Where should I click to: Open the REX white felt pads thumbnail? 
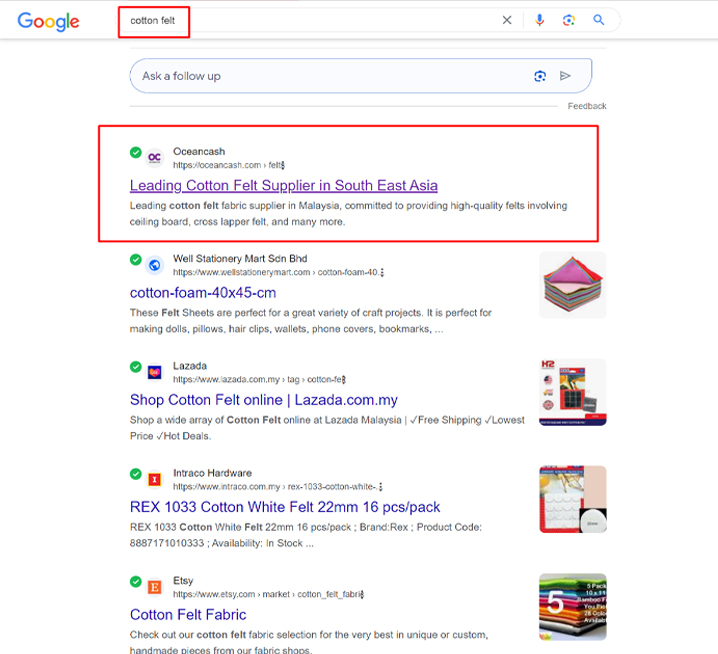coord(573,499)
